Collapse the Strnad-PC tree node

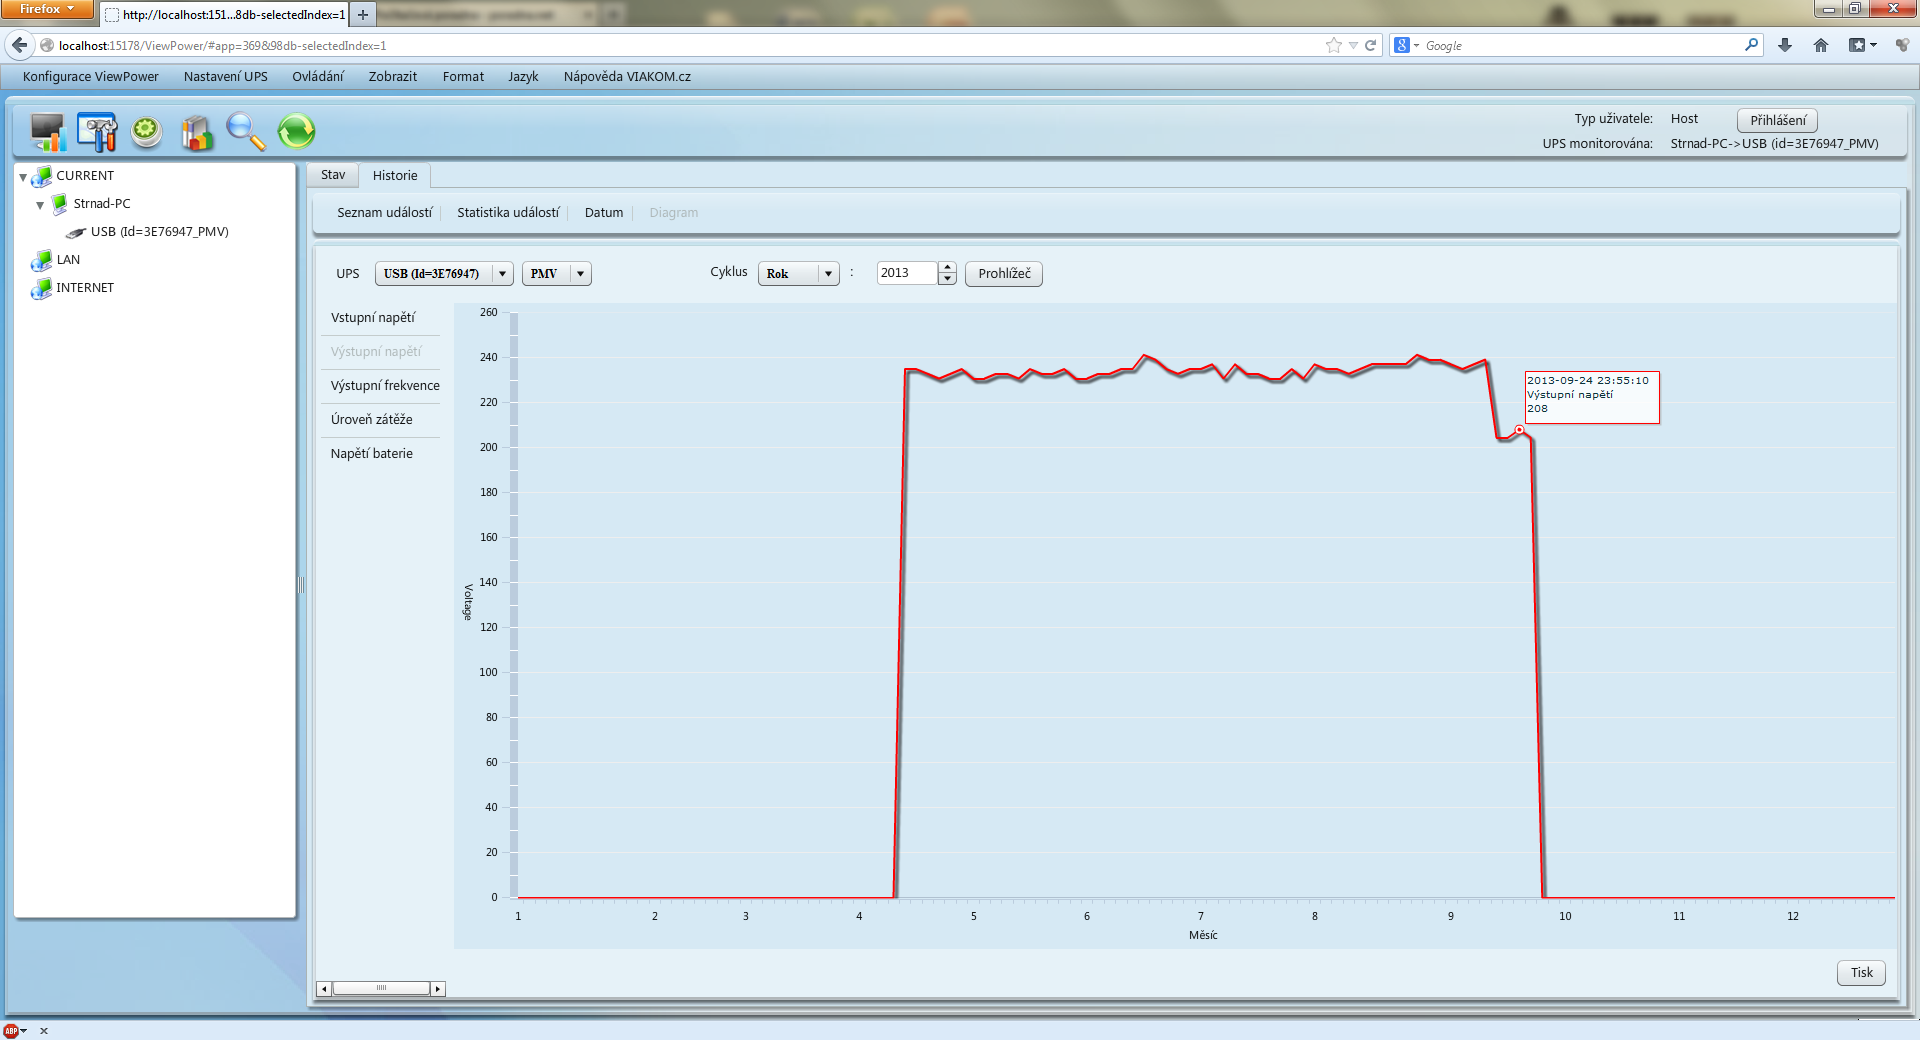pos(40,205)
